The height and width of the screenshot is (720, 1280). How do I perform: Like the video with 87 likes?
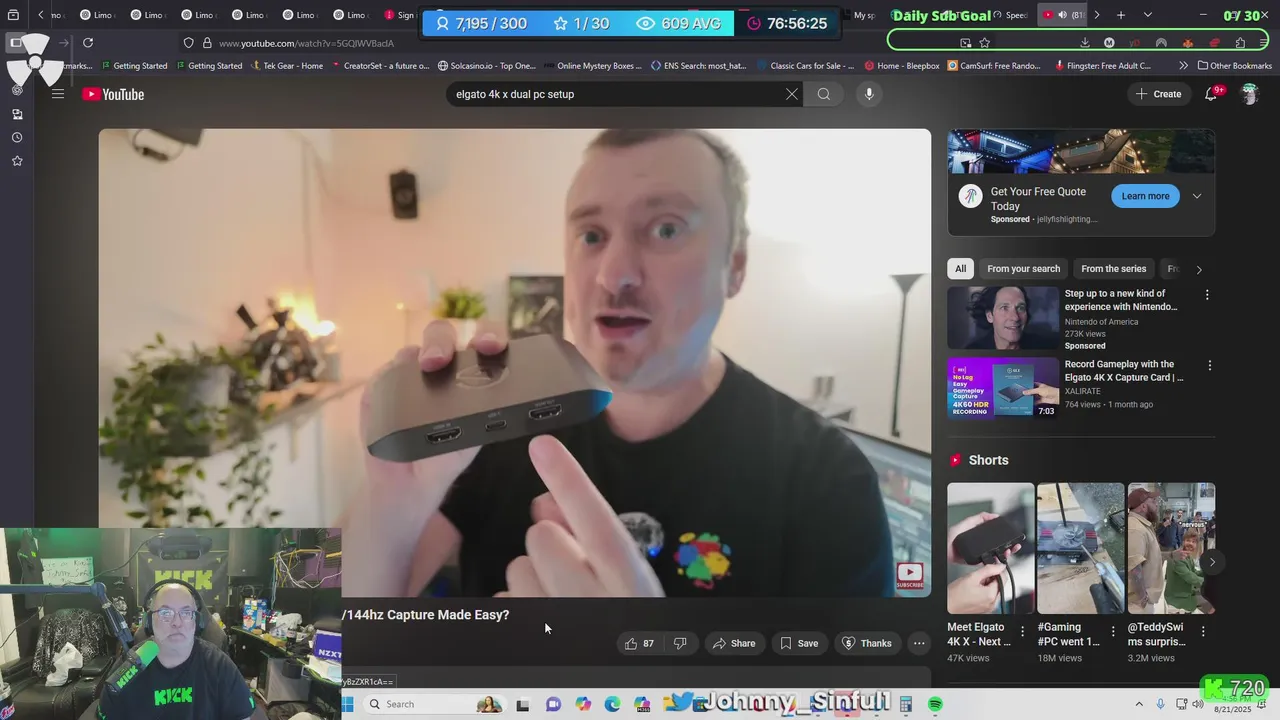639,643
